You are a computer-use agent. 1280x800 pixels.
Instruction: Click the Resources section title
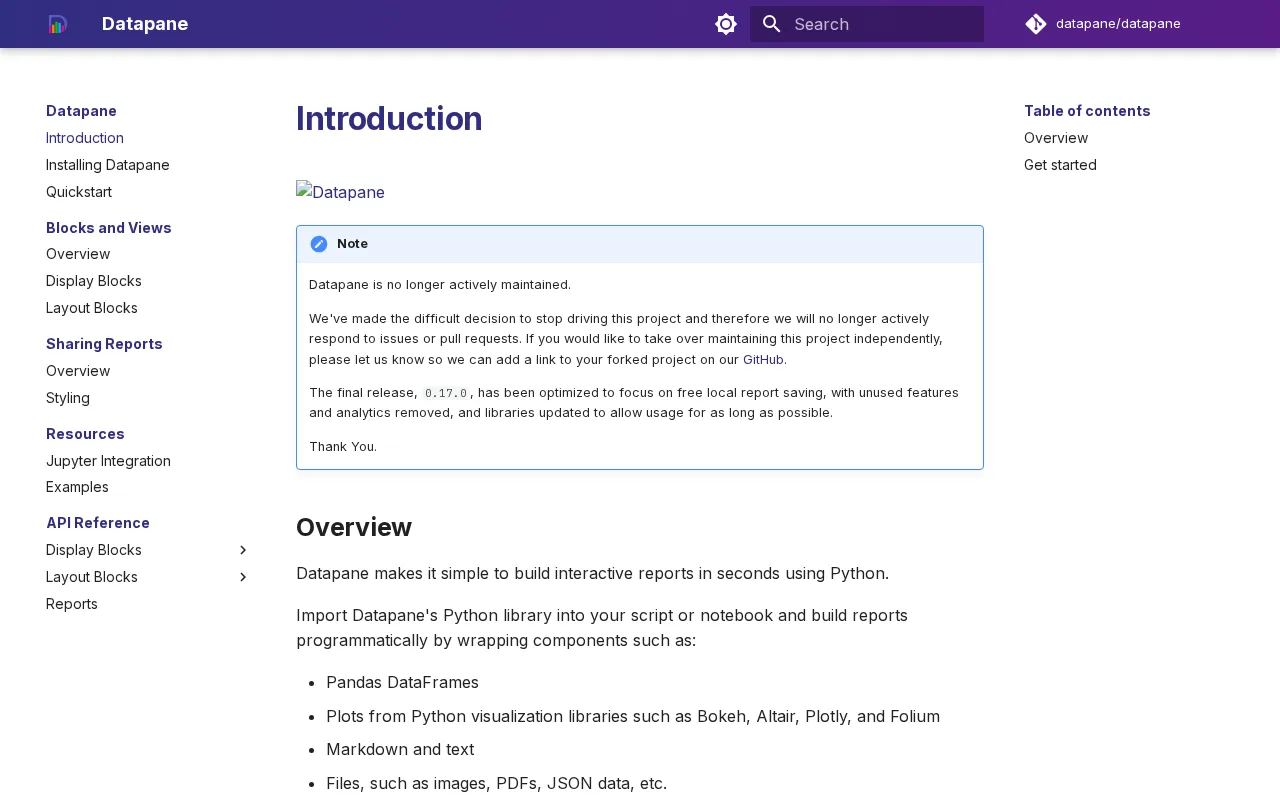pos(85,434)
